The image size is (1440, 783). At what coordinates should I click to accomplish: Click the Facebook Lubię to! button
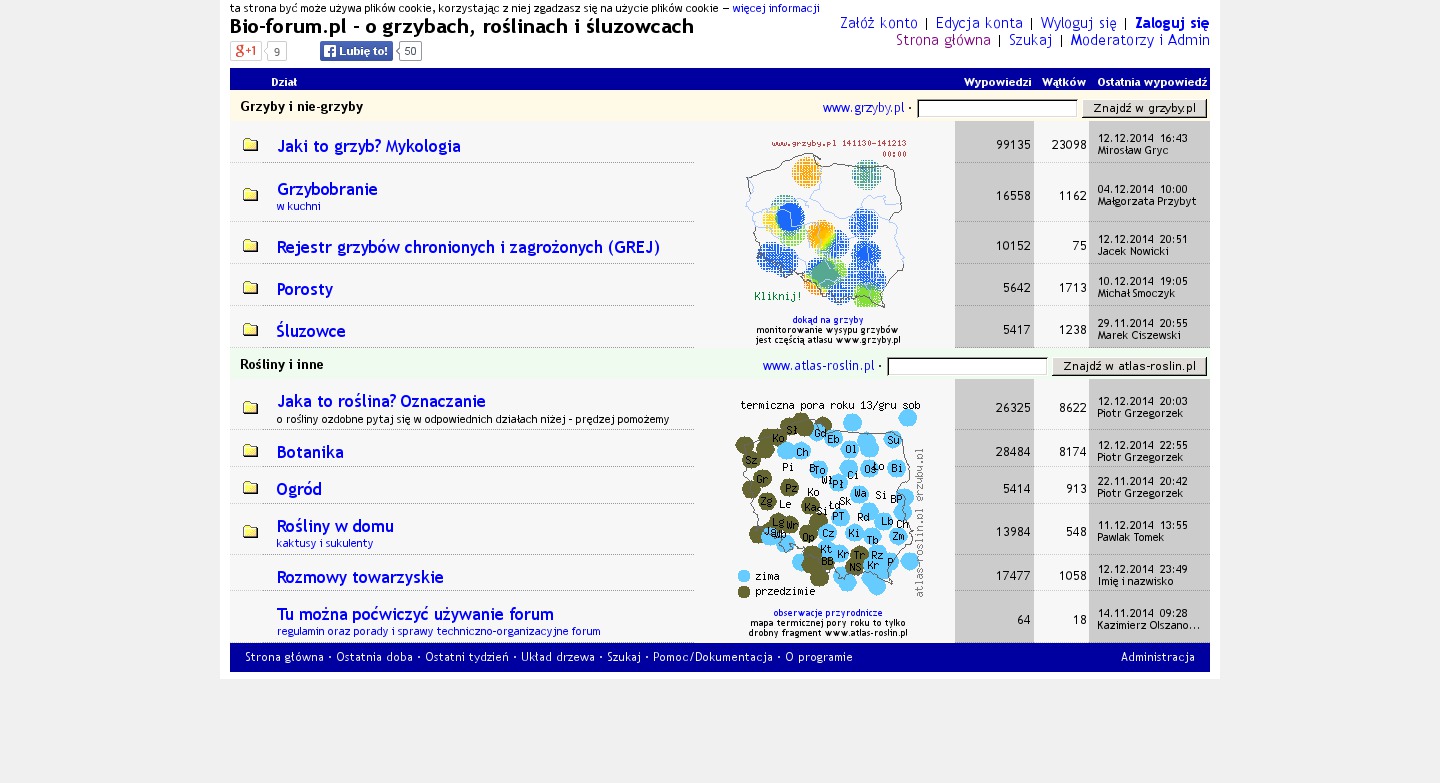356,51
